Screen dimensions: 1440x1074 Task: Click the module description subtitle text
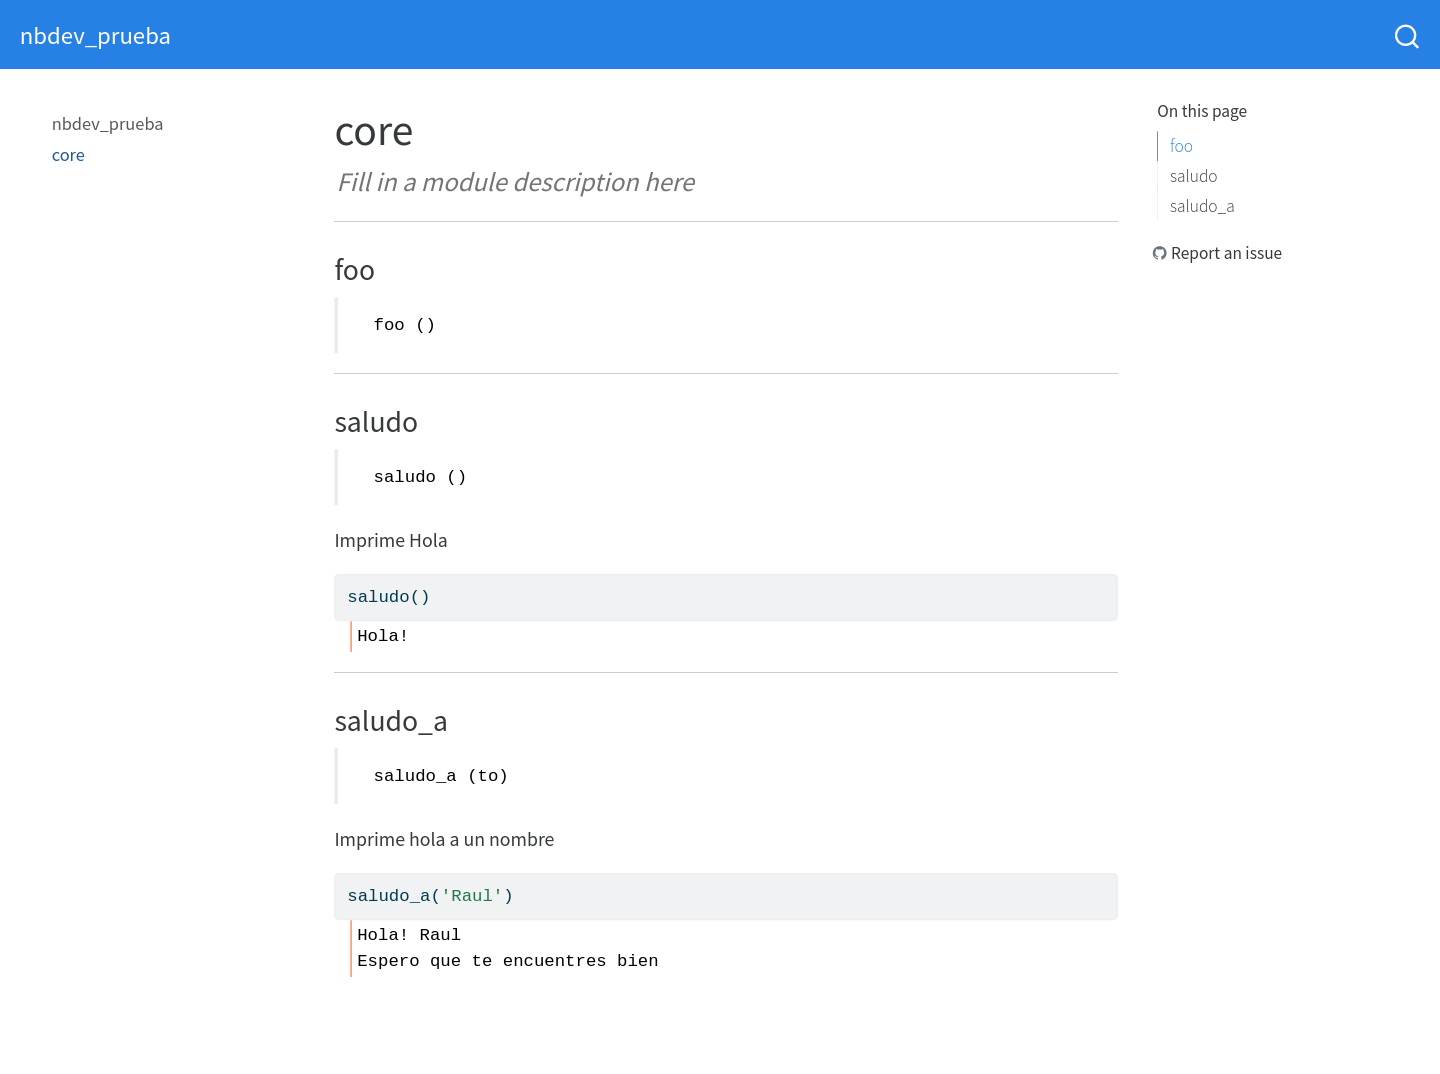coord(515,182)
